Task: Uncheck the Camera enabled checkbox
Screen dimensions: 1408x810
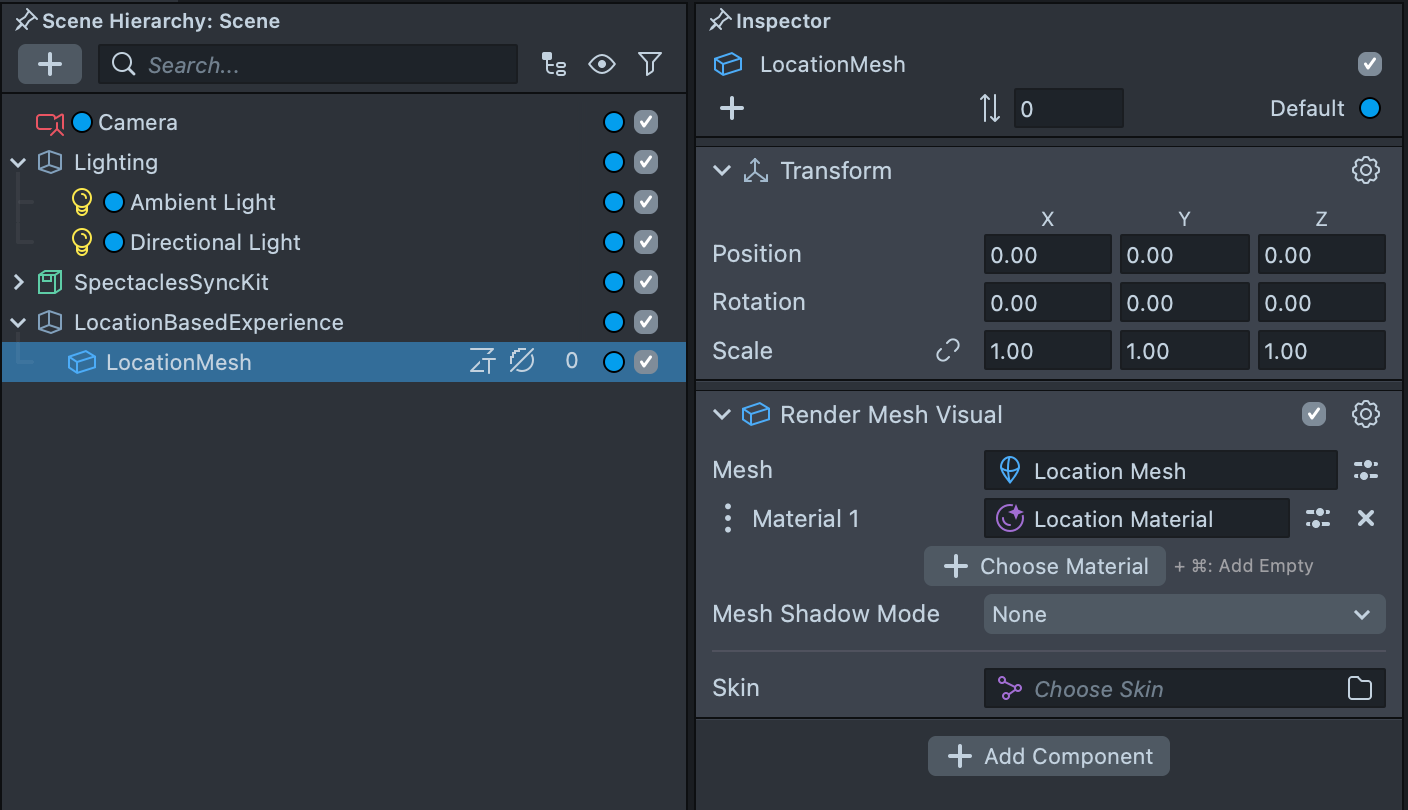Action: (646, 122)
